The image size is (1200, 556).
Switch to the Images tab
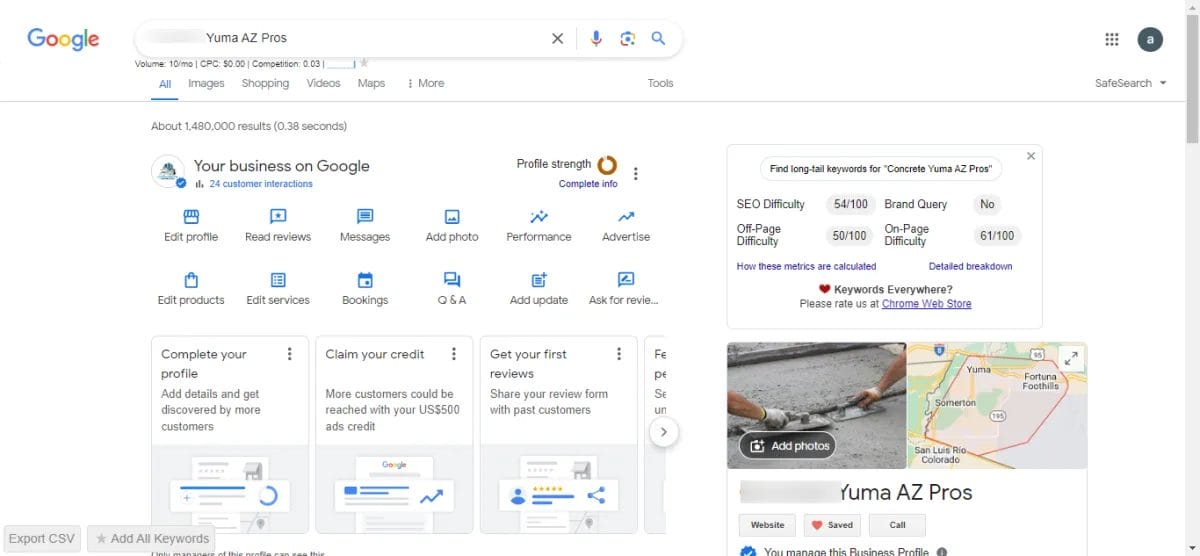click(206, 83)
